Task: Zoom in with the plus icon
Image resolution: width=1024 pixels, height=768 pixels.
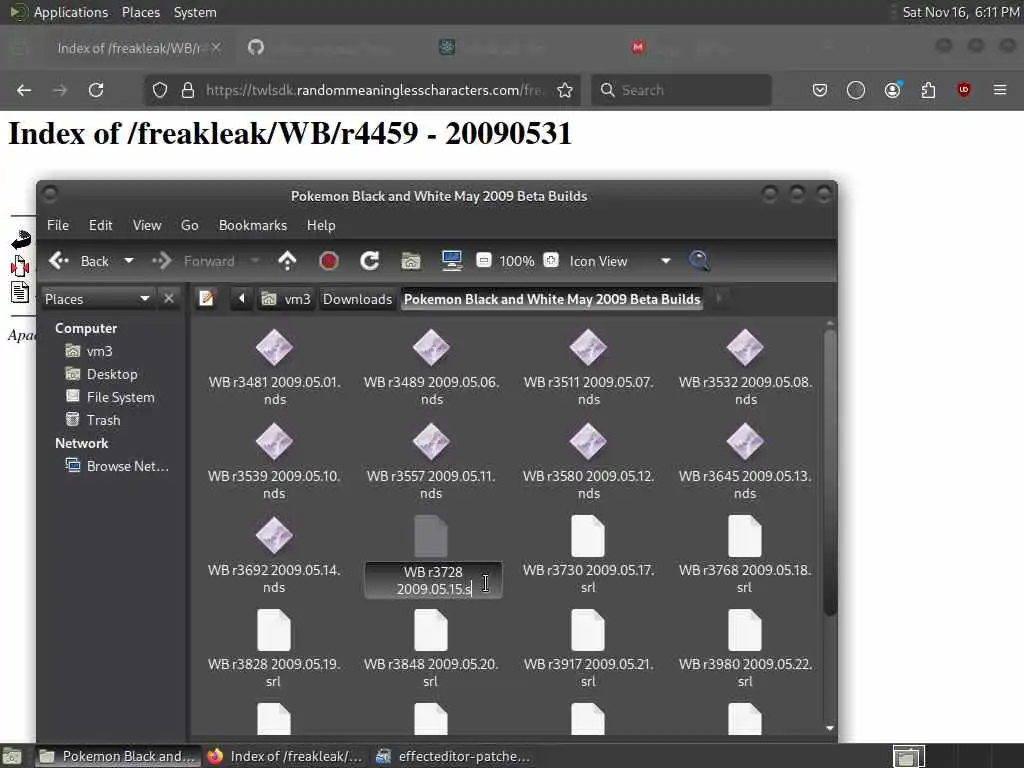Action: coord(551,261)
